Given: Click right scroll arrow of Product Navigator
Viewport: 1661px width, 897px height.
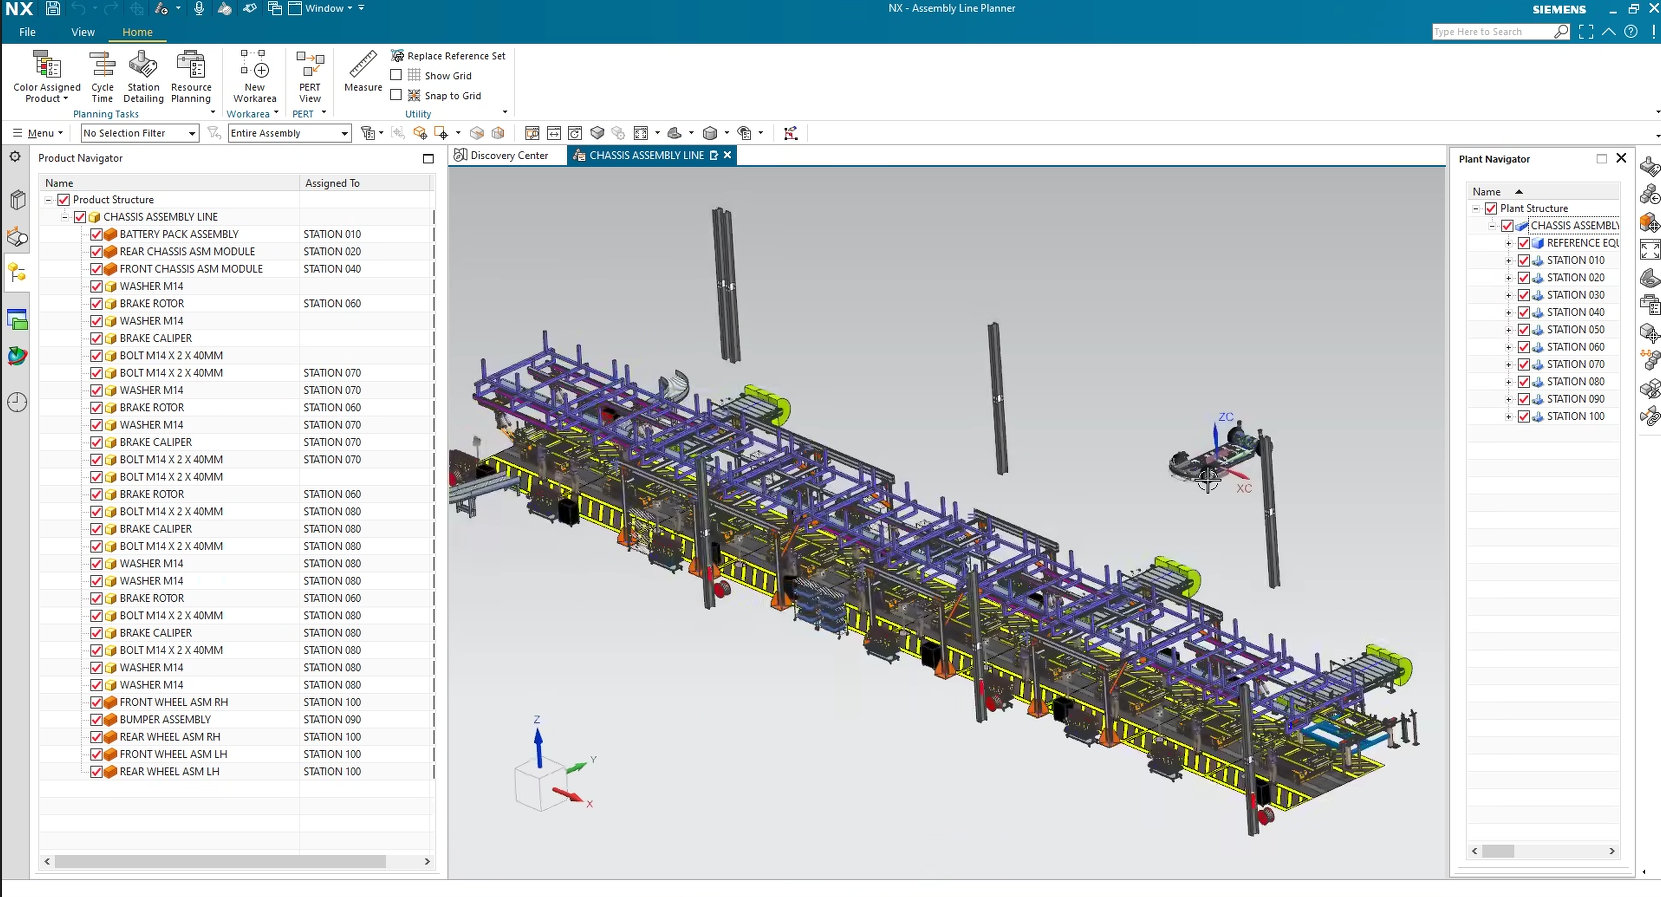Looking at the screenshot, I should click(x=427, y=861).
